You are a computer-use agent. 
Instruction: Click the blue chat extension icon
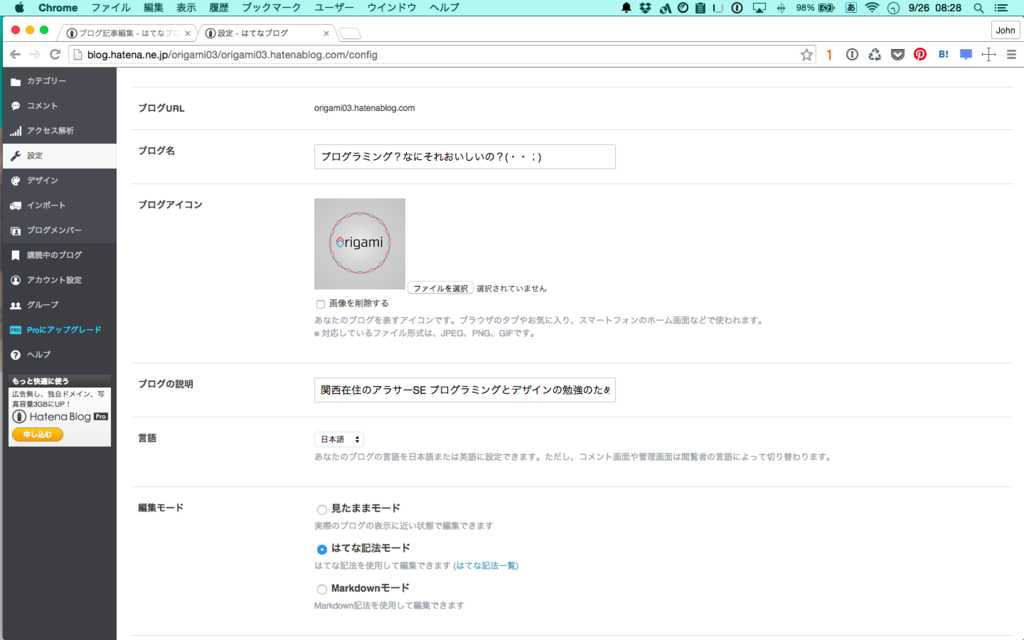point(966,55)
